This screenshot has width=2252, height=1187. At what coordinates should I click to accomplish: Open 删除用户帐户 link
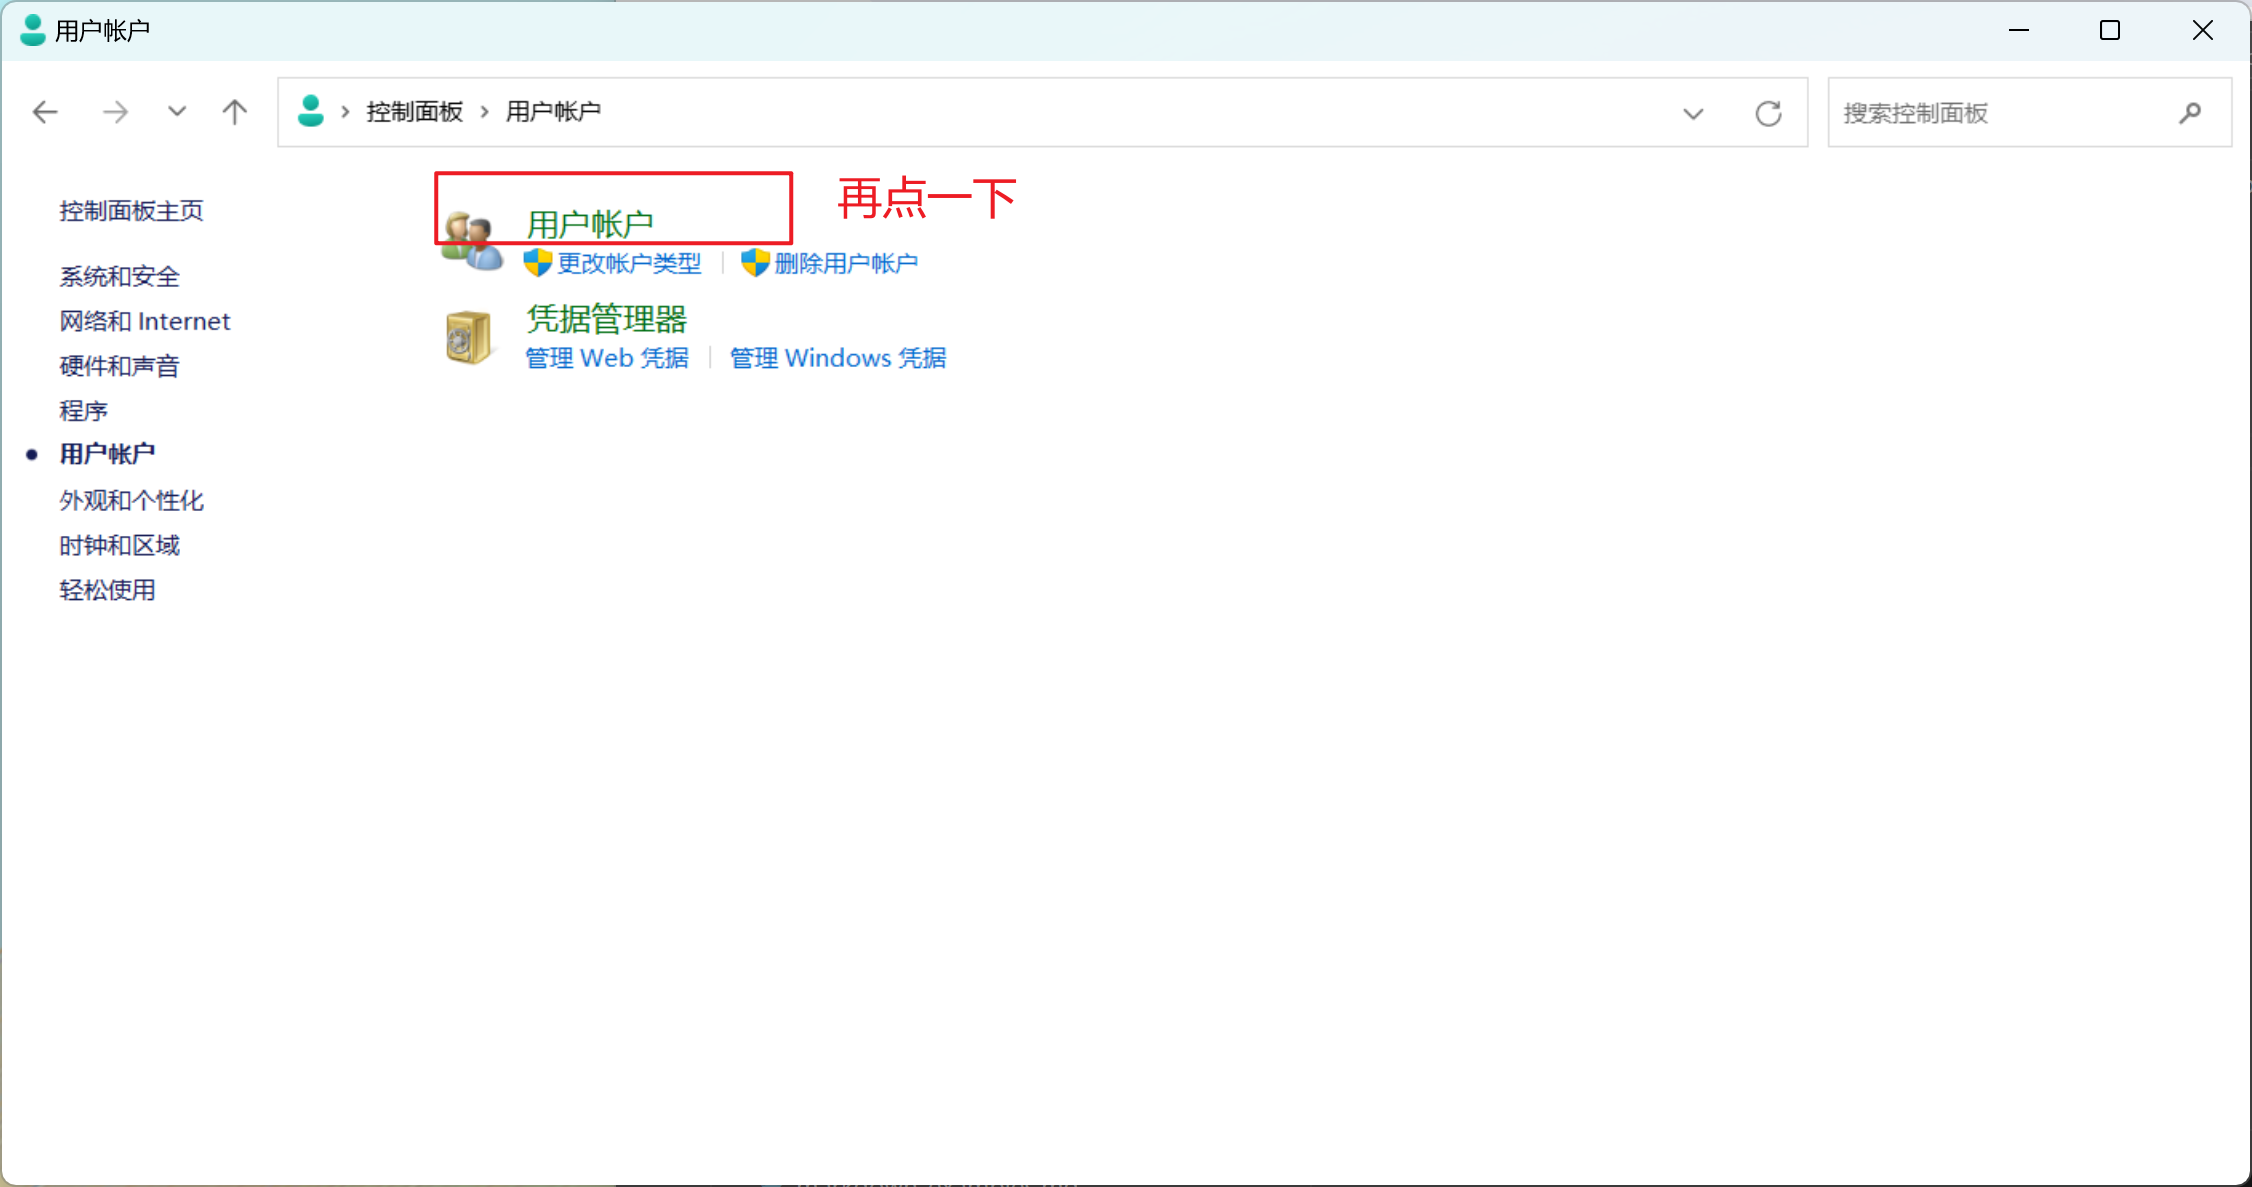tap(846, 263)
